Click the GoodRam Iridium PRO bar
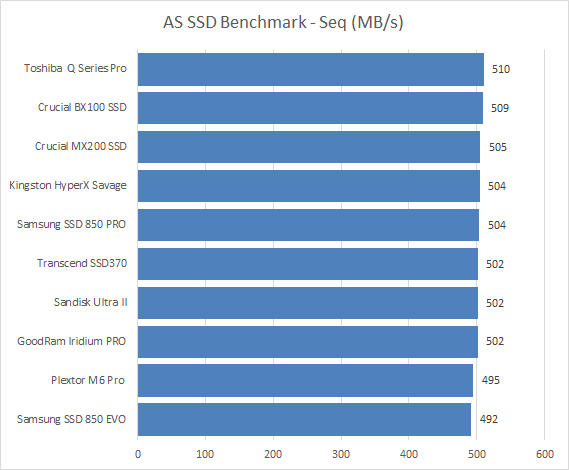Screen dimensions: 569x470 click(308, 342)
